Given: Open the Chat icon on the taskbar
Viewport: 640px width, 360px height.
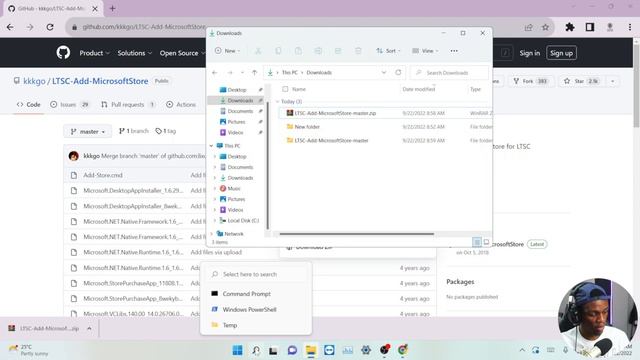Looking at the screenshot, I should [x=292, y=350].
